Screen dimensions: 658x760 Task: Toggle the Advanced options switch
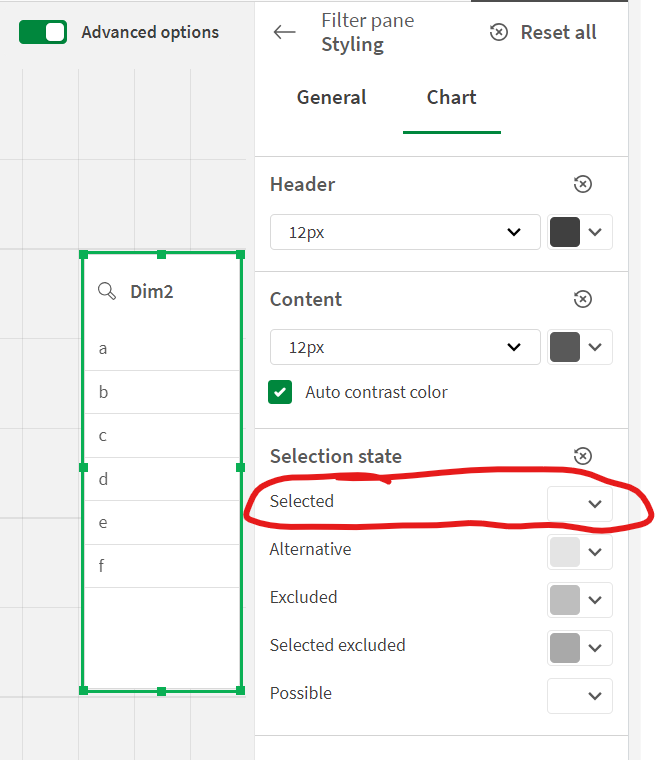[x=43, y=32]
